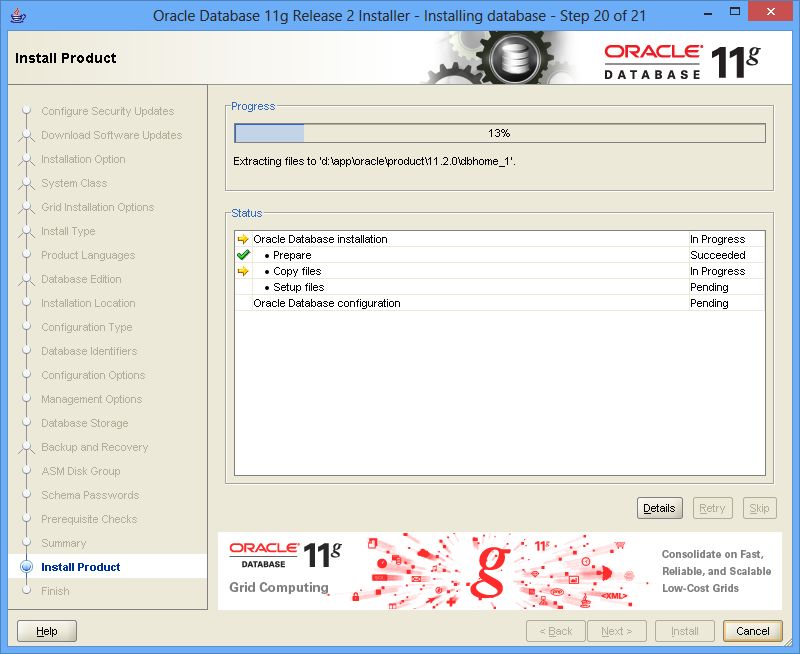Click the Skip button
This screenshot has width=800, height=654.
(759, 508)
